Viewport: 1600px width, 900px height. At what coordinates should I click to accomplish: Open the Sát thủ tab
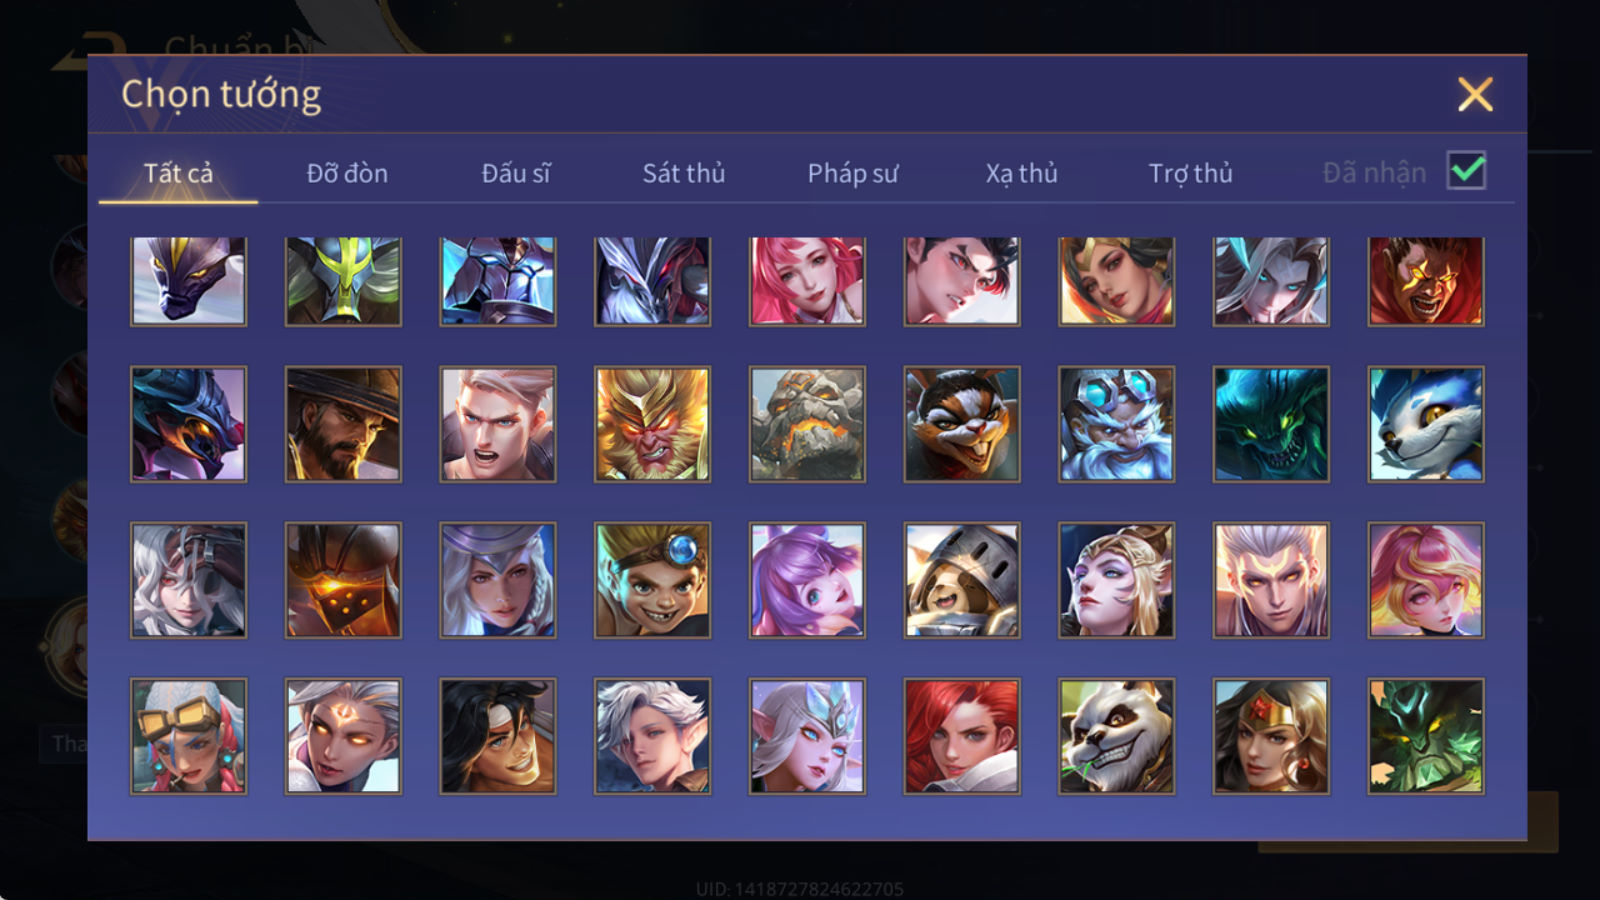(x=683, y=173)
